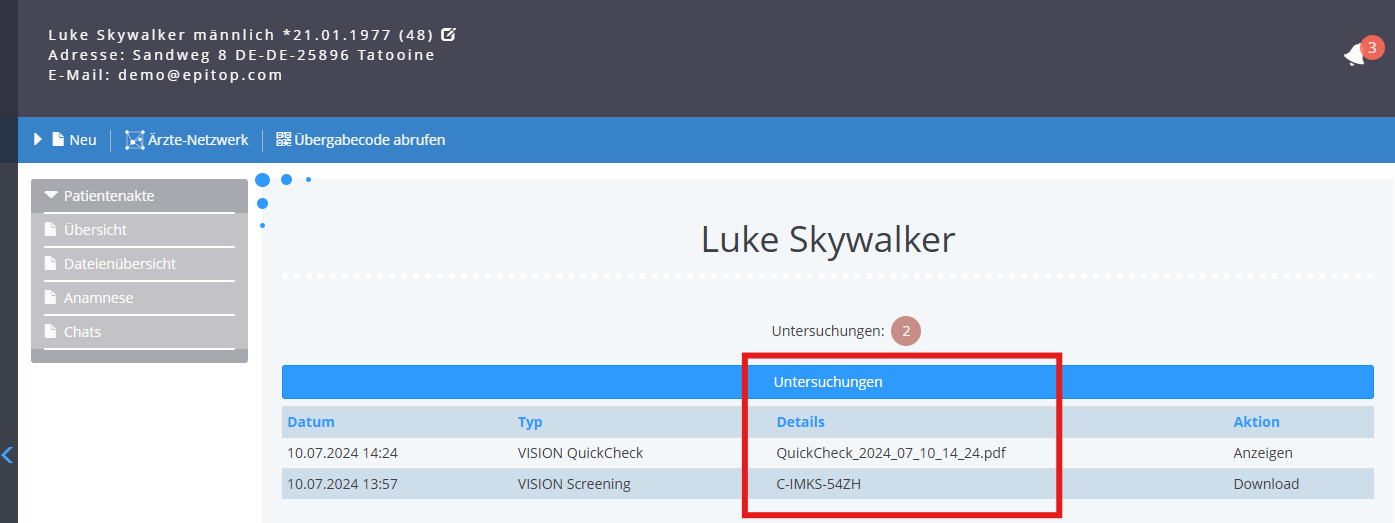This screenshot has height=523, width=1395.
Task: Open the notifications bell
Action: 1355,56
